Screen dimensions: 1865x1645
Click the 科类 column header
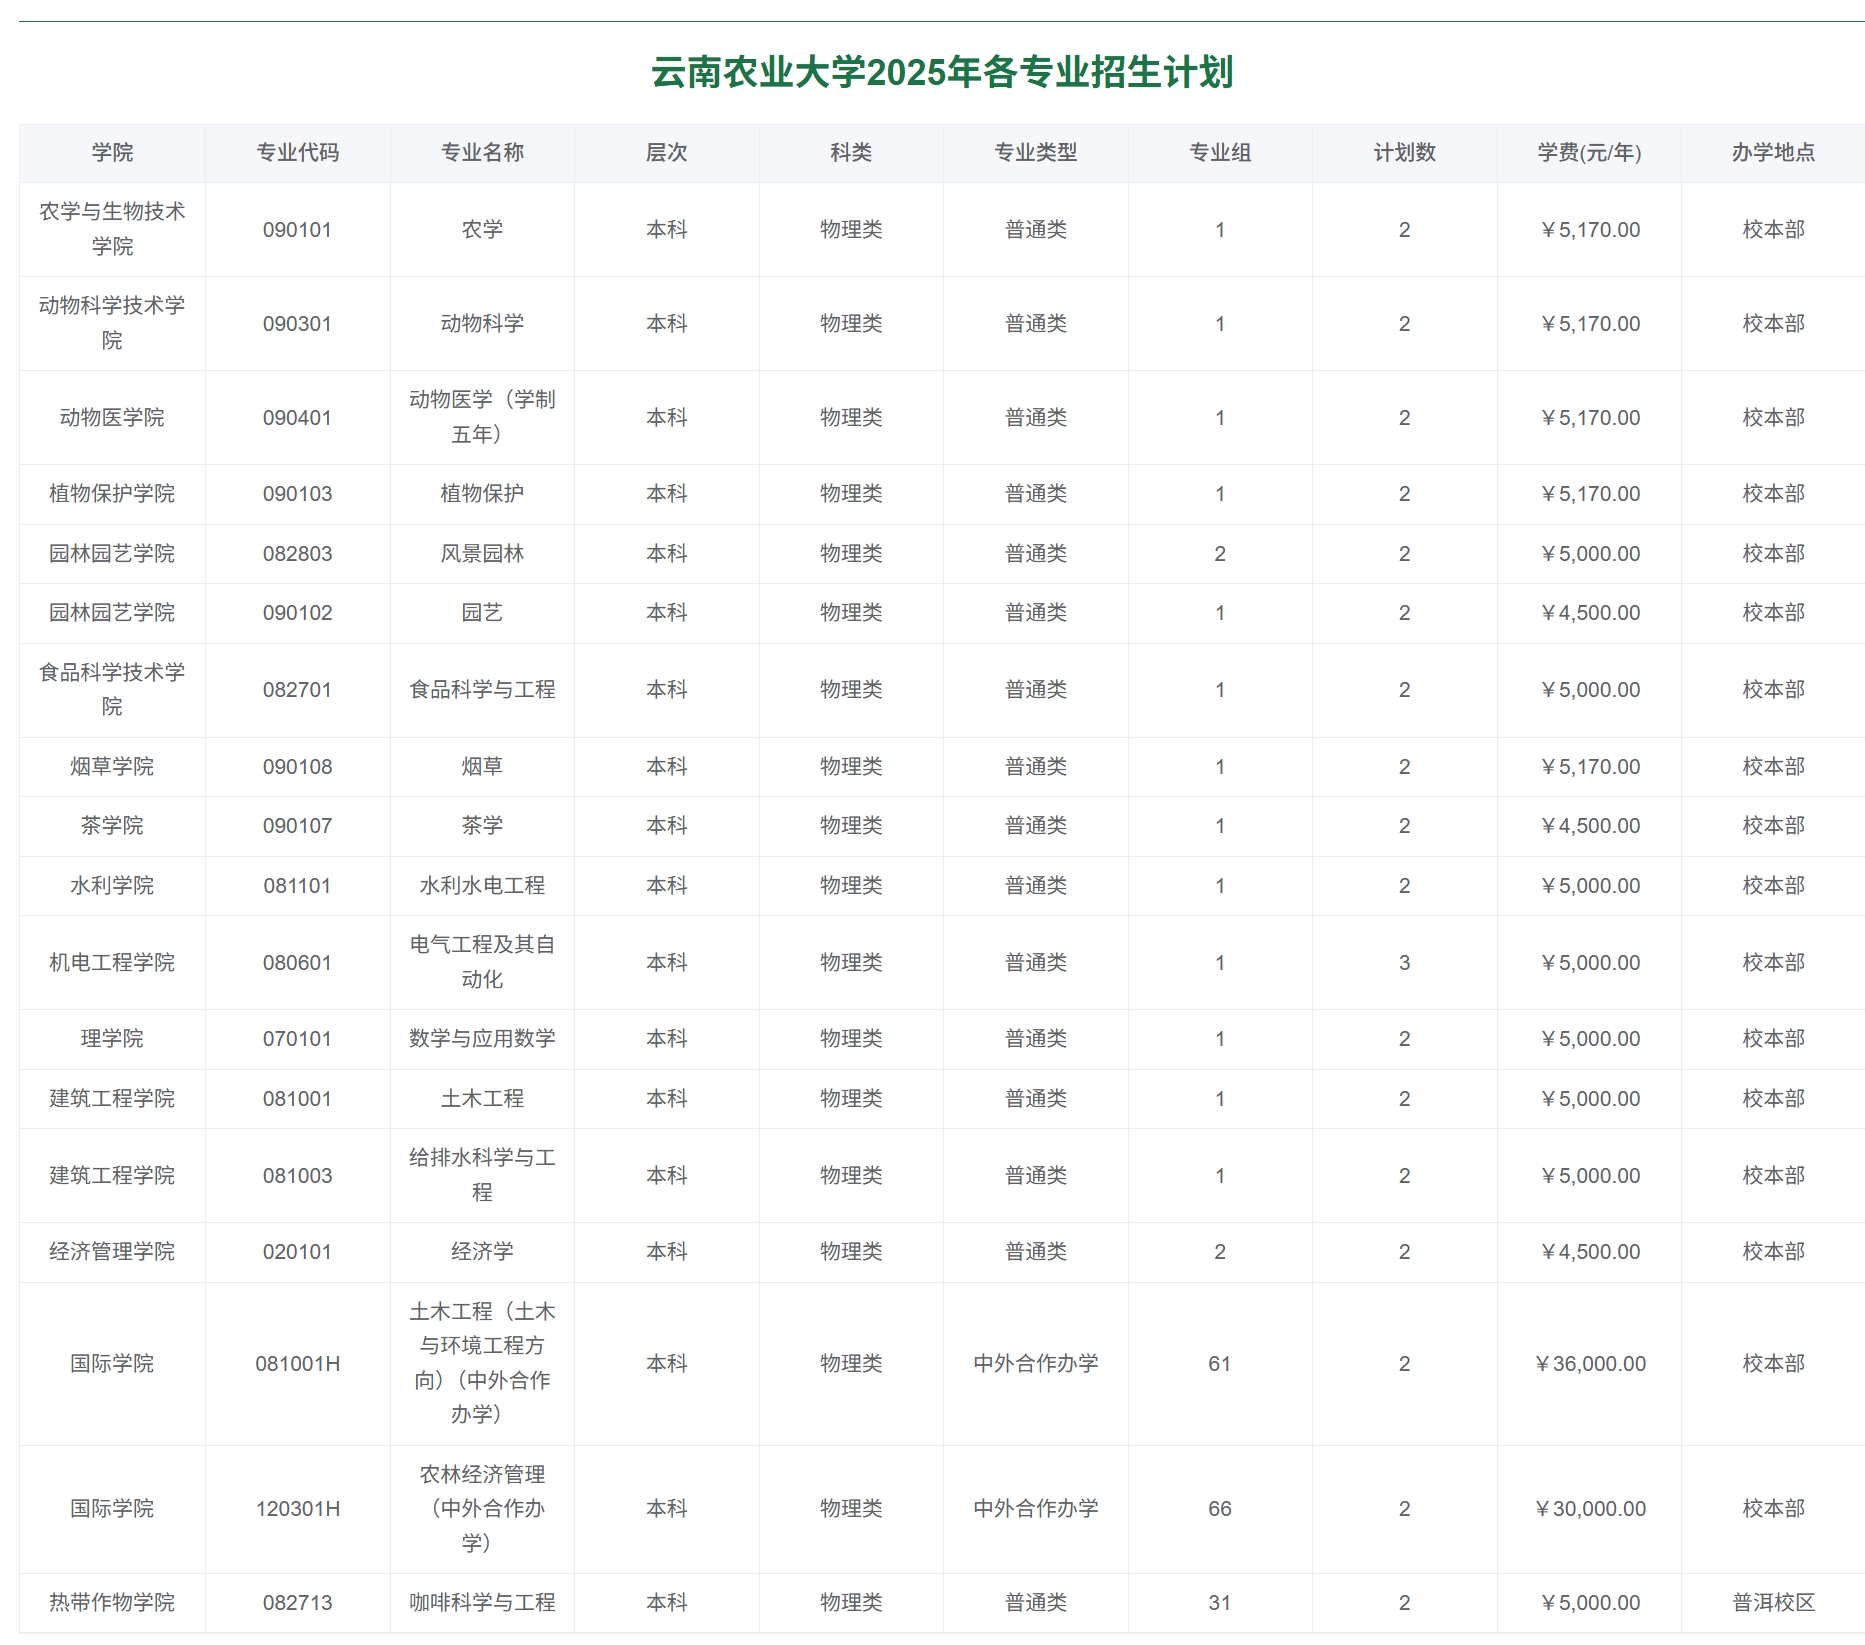tap(851, 152)
